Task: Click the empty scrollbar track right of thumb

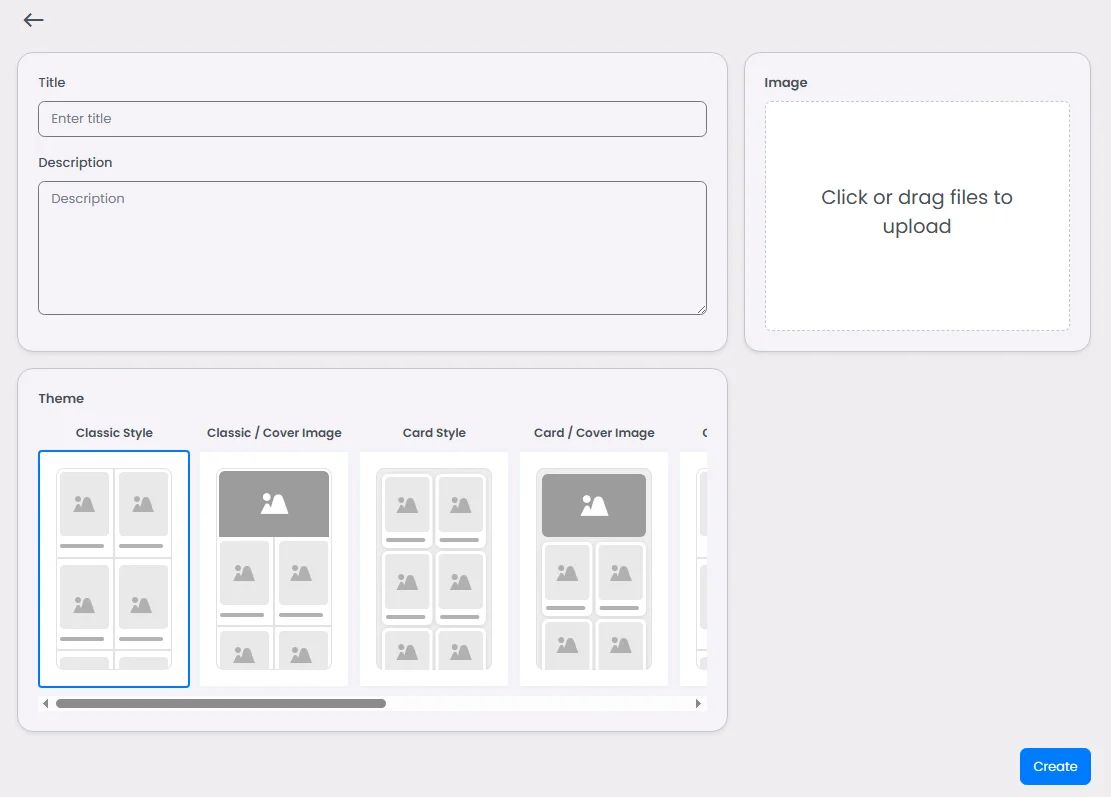Action: click(538, 703)
